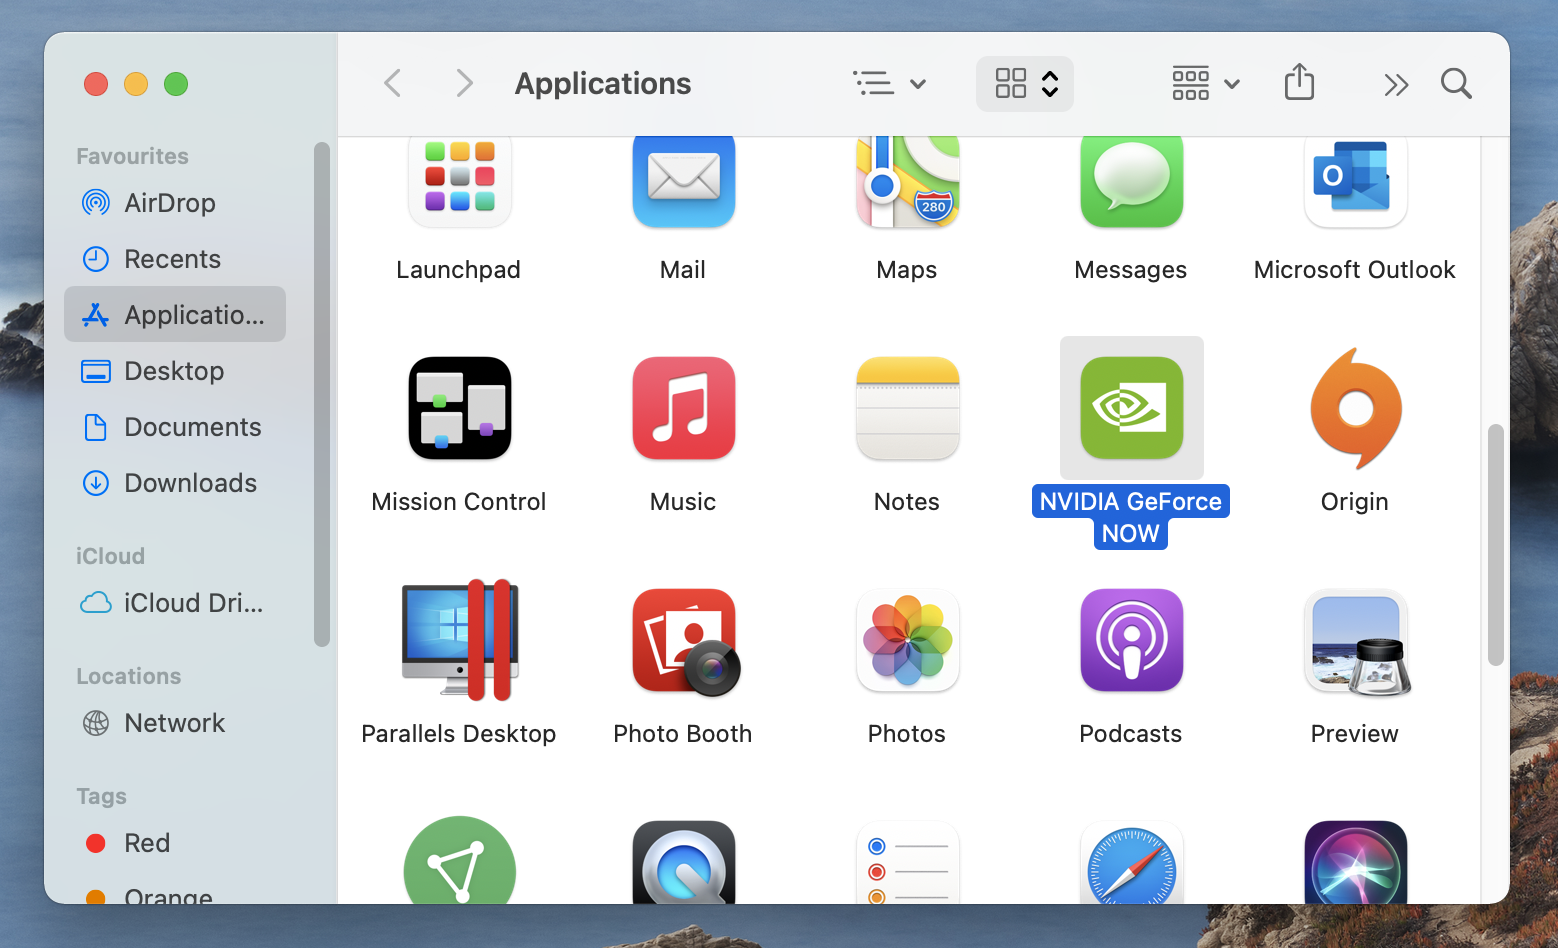Click the main vertical scrollbar thumb
The image size is (1558, 948).
[x=1495, y=545]
